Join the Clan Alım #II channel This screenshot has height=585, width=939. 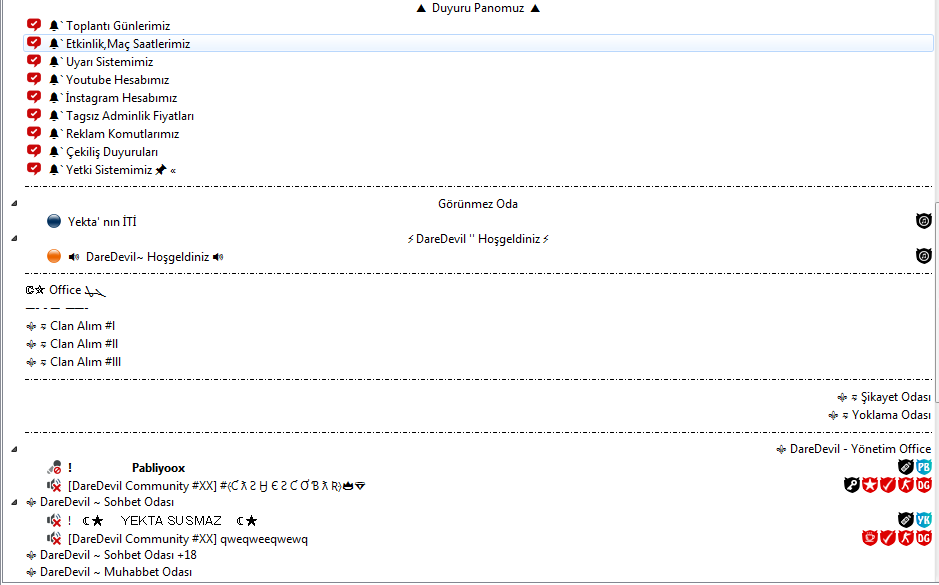72,344
